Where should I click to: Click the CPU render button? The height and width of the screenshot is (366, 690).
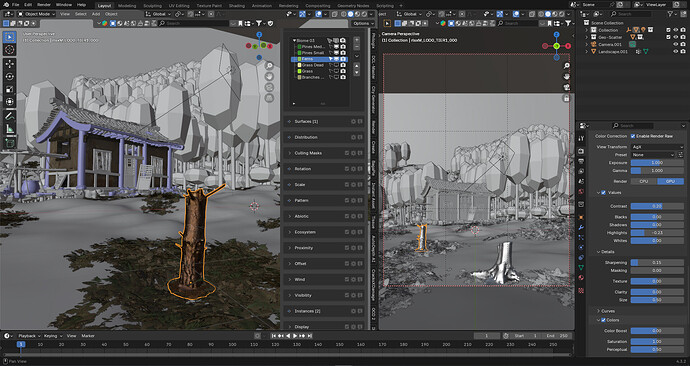tap(644, 181)
